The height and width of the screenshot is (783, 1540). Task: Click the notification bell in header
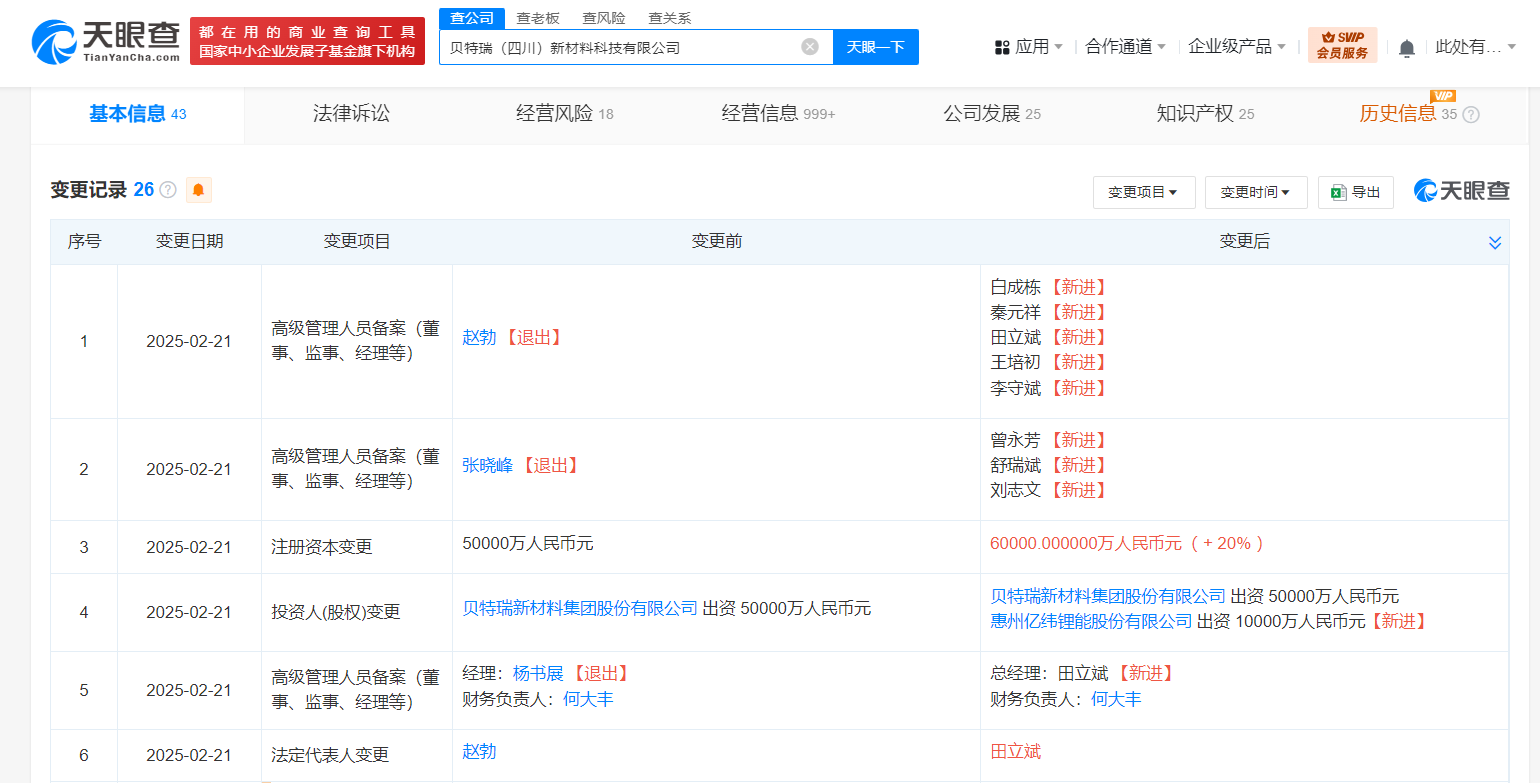(x=1406, y=48)
